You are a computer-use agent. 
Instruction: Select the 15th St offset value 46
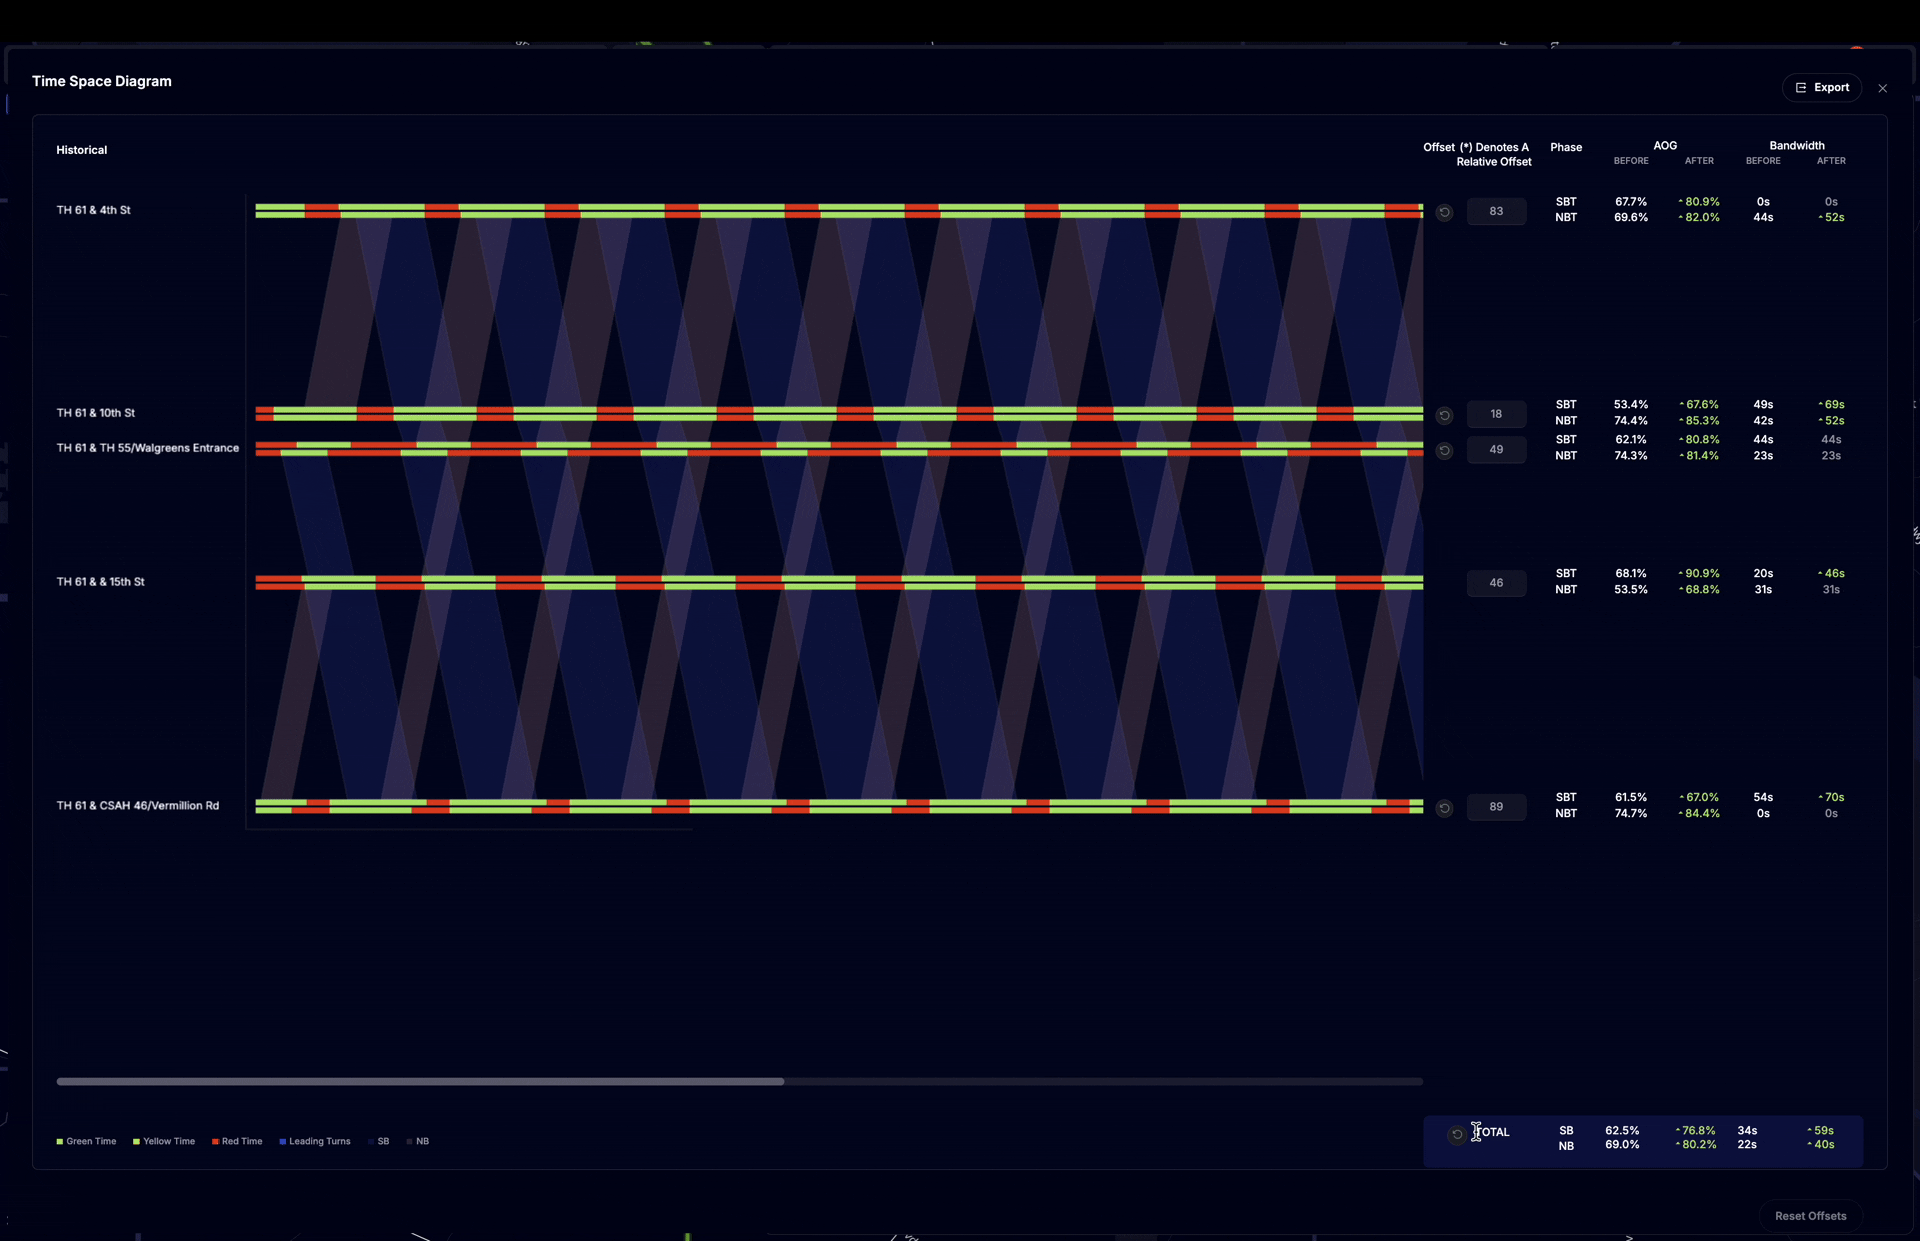tap(1496, 583)
